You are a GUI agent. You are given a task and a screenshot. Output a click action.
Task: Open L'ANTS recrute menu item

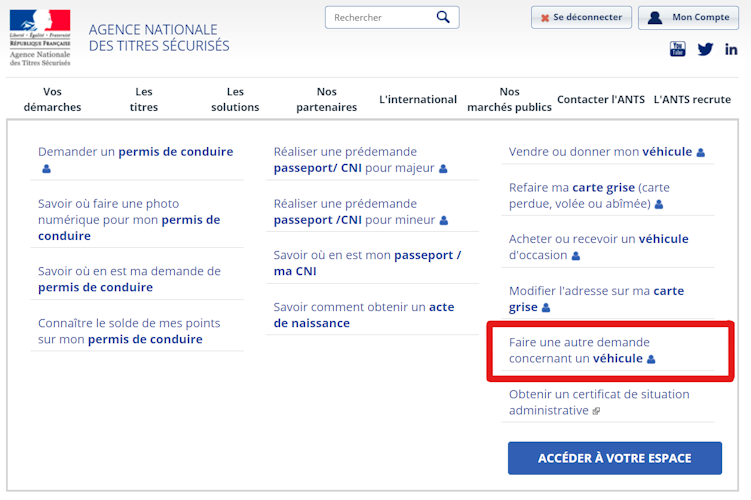(x=692, y=99)
